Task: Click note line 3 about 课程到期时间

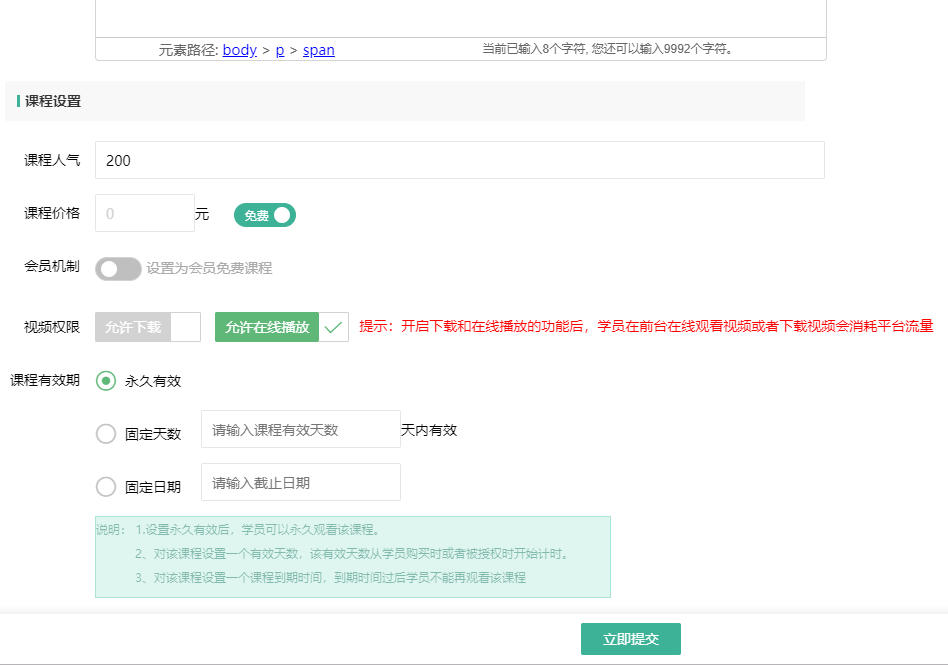Action: (x=330, y=577)
